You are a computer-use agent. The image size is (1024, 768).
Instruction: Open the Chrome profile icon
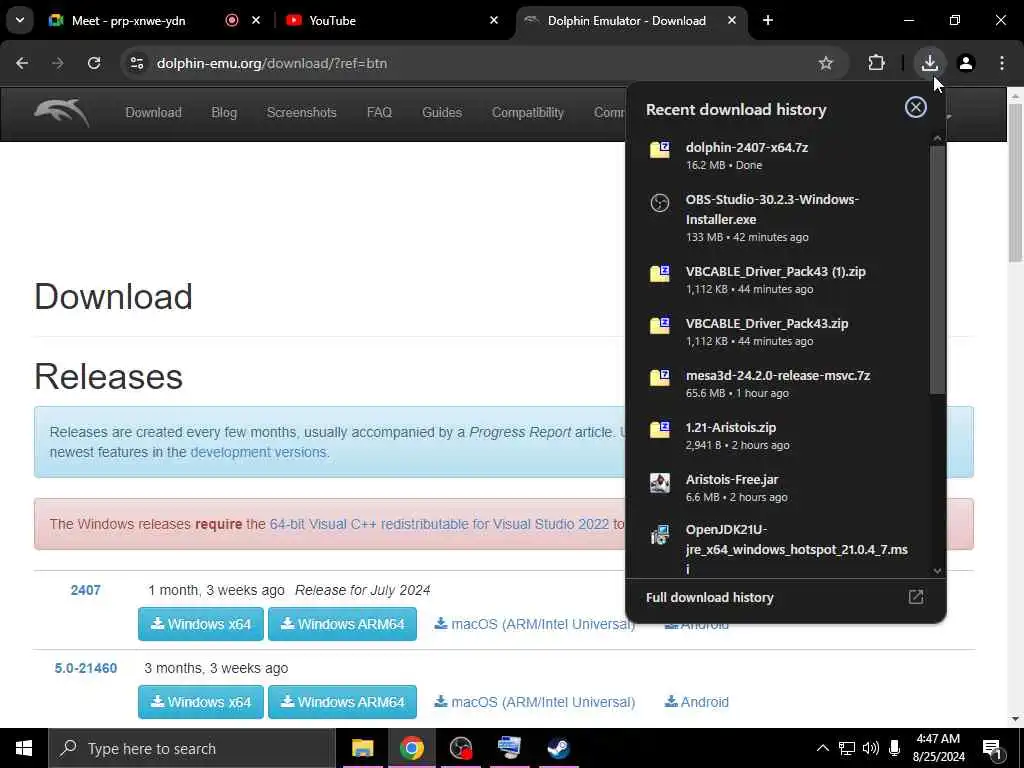click(966, 63)
